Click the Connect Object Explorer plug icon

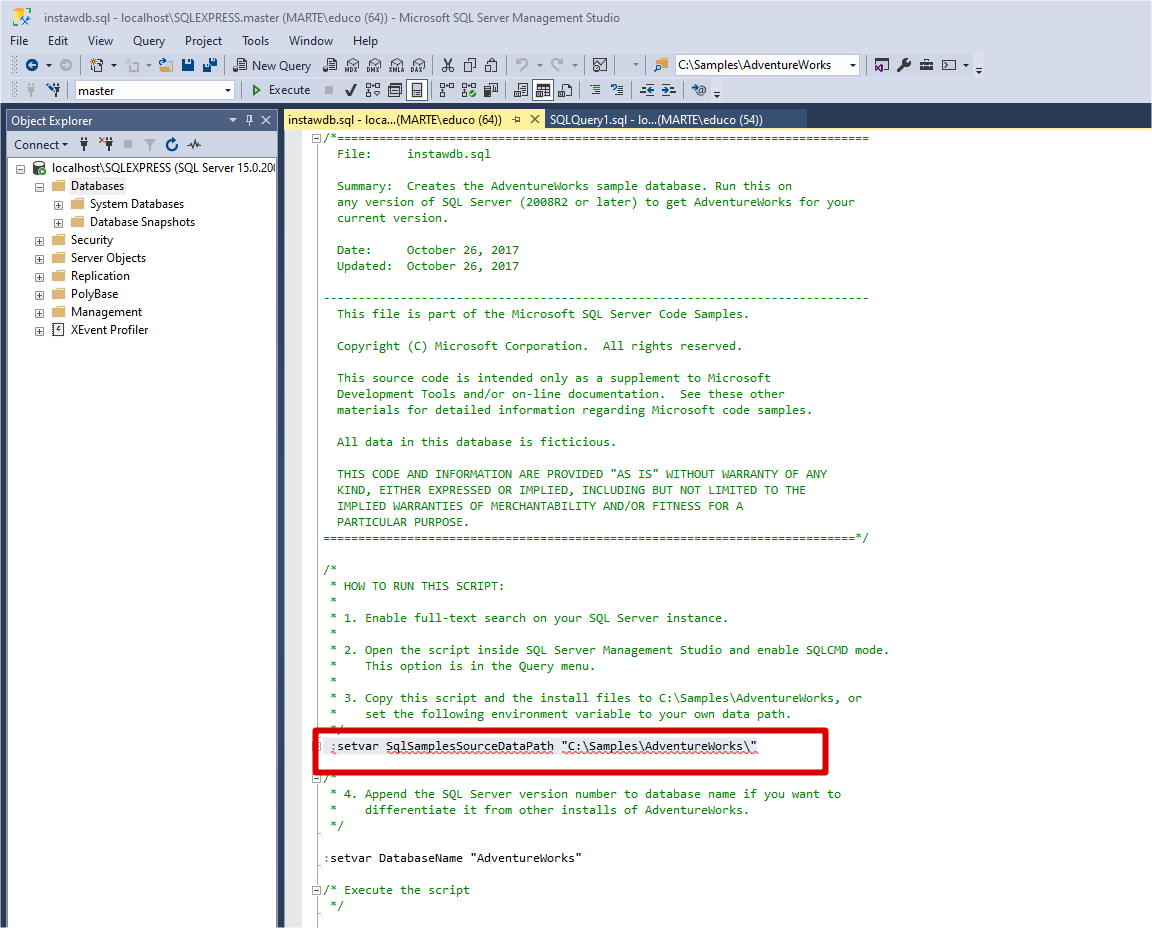coord(84,145)
